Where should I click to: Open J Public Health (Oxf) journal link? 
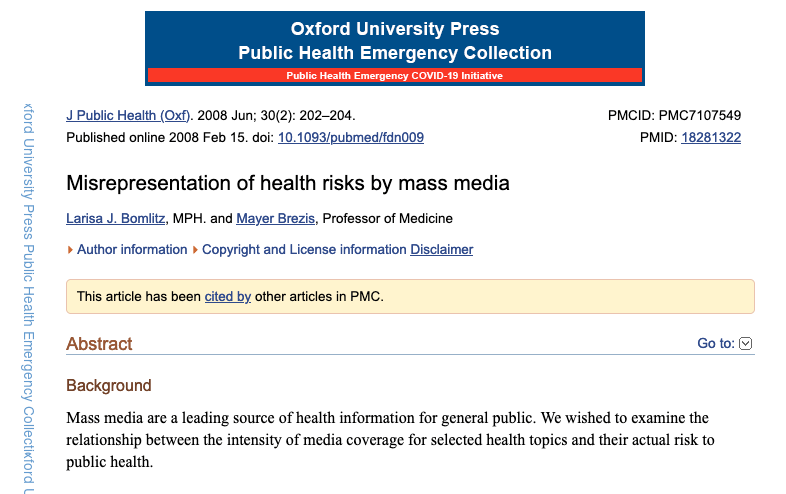128,115
